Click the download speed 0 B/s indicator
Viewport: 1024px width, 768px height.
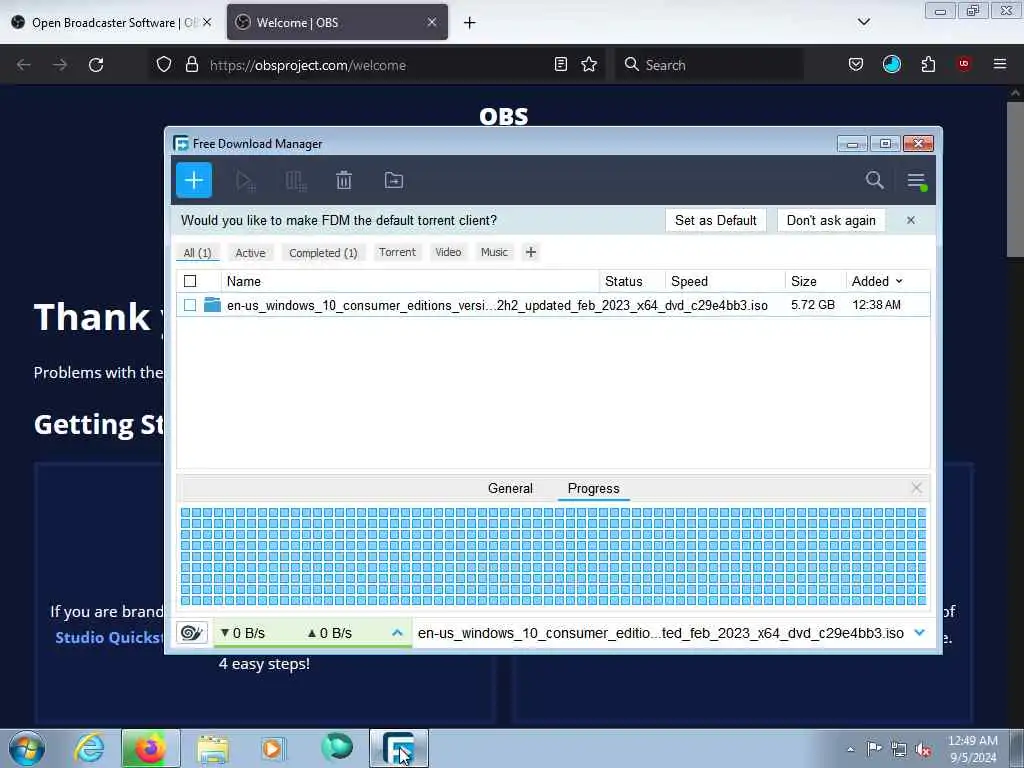(242, 633)
